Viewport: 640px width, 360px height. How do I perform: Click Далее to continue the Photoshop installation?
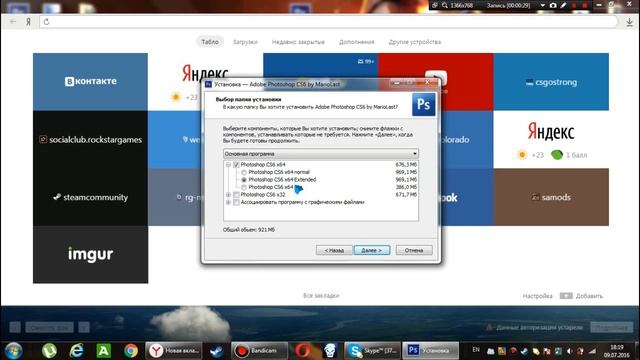(372, 250)
